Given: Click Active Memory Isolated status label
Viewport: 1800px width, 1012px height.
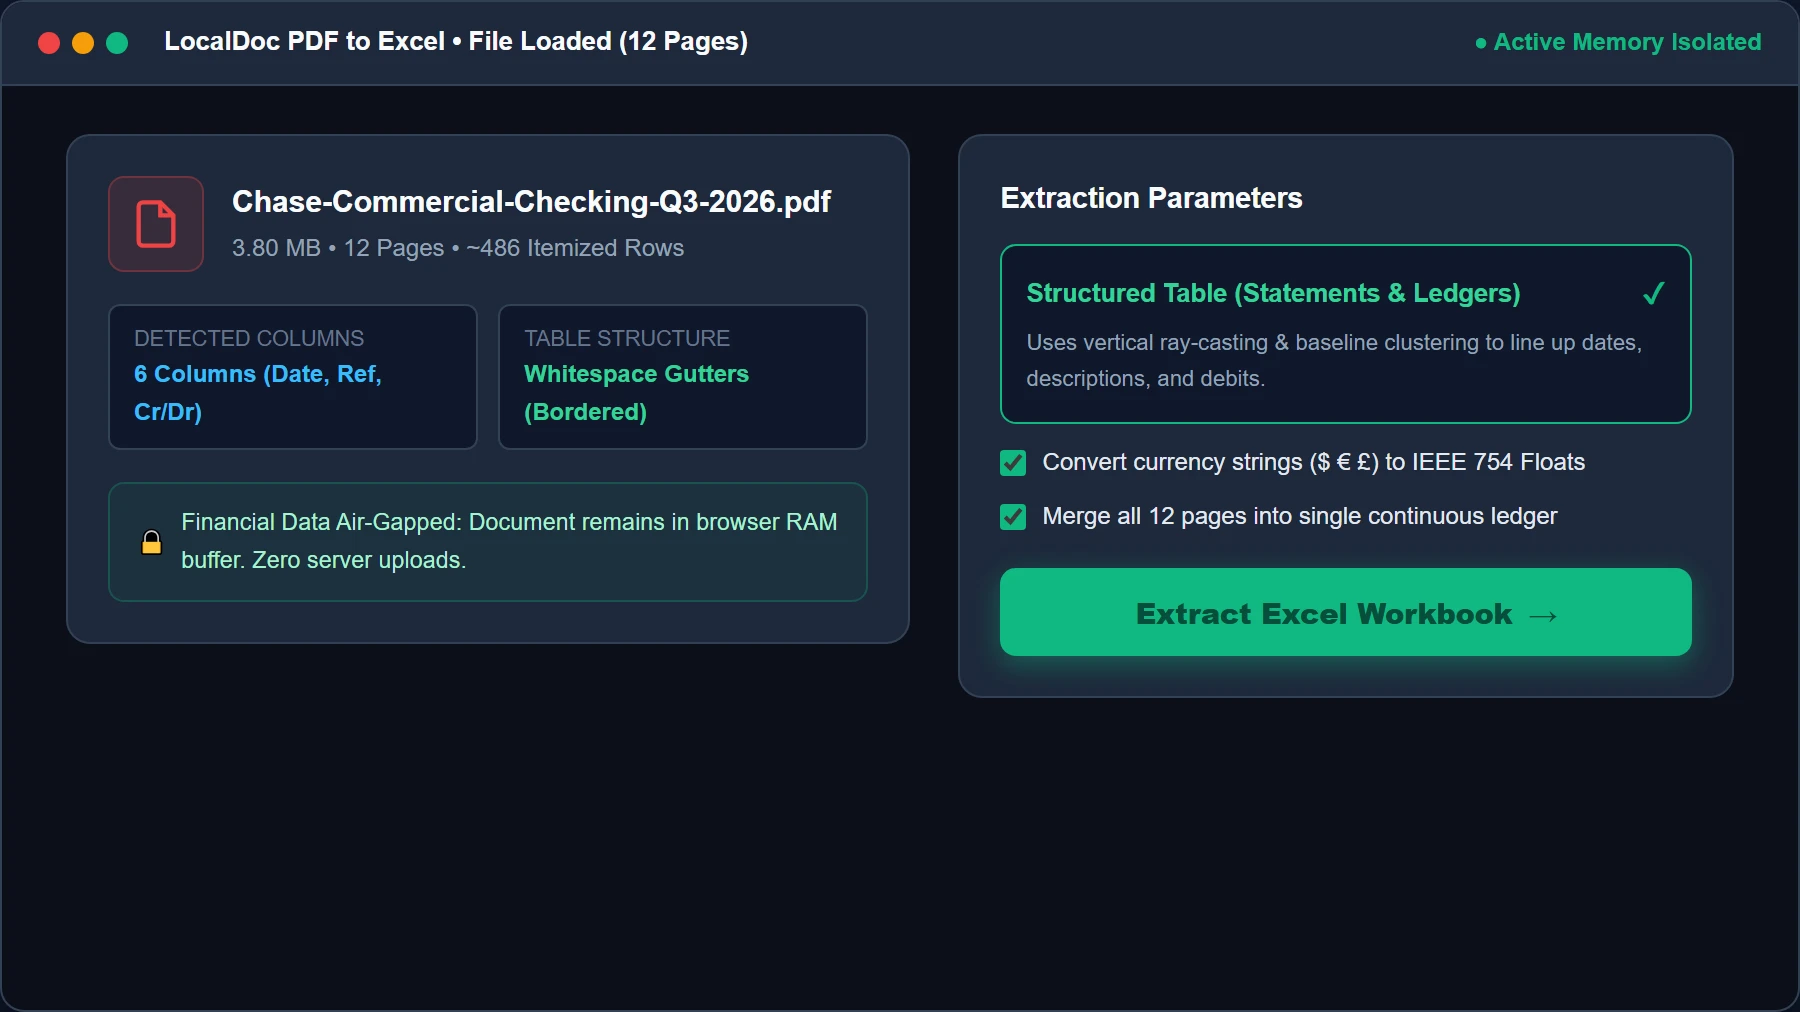Looking at the screenshot, I should tap(1627, 42).
